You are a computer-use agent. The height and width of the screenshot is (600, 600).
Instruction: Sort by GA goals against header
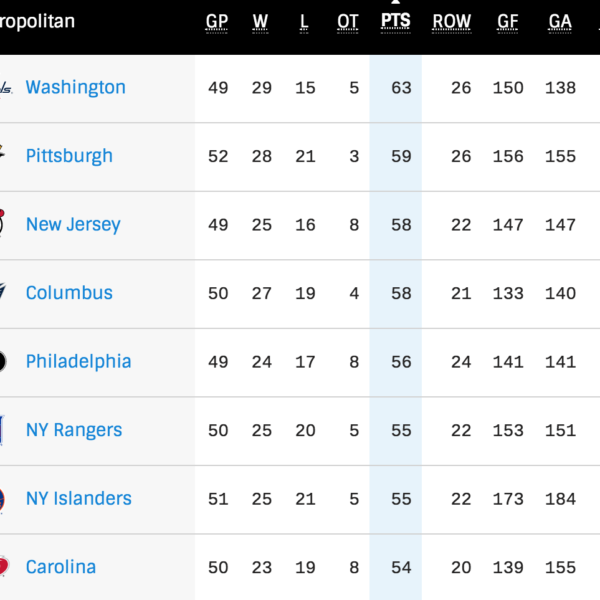(x=560, y=22)
